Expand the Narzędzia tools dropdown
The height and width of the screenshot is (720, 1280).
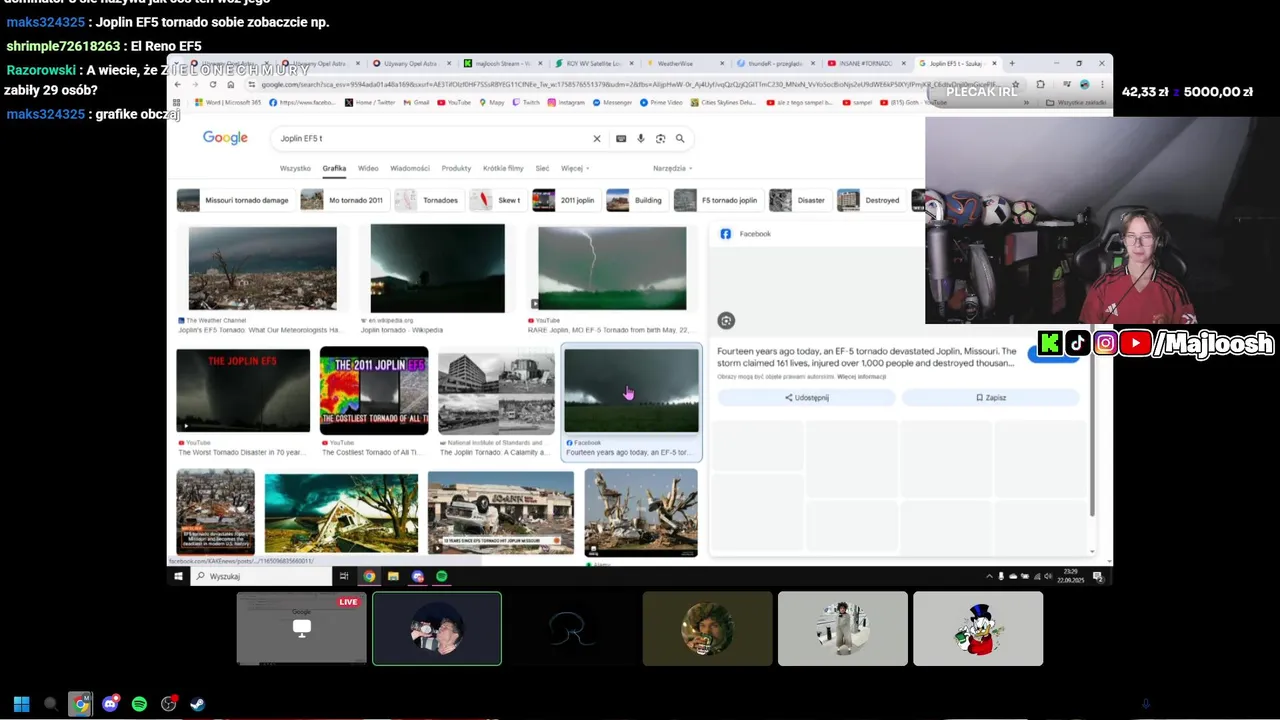pyautogui.click(x=673, y=168)
